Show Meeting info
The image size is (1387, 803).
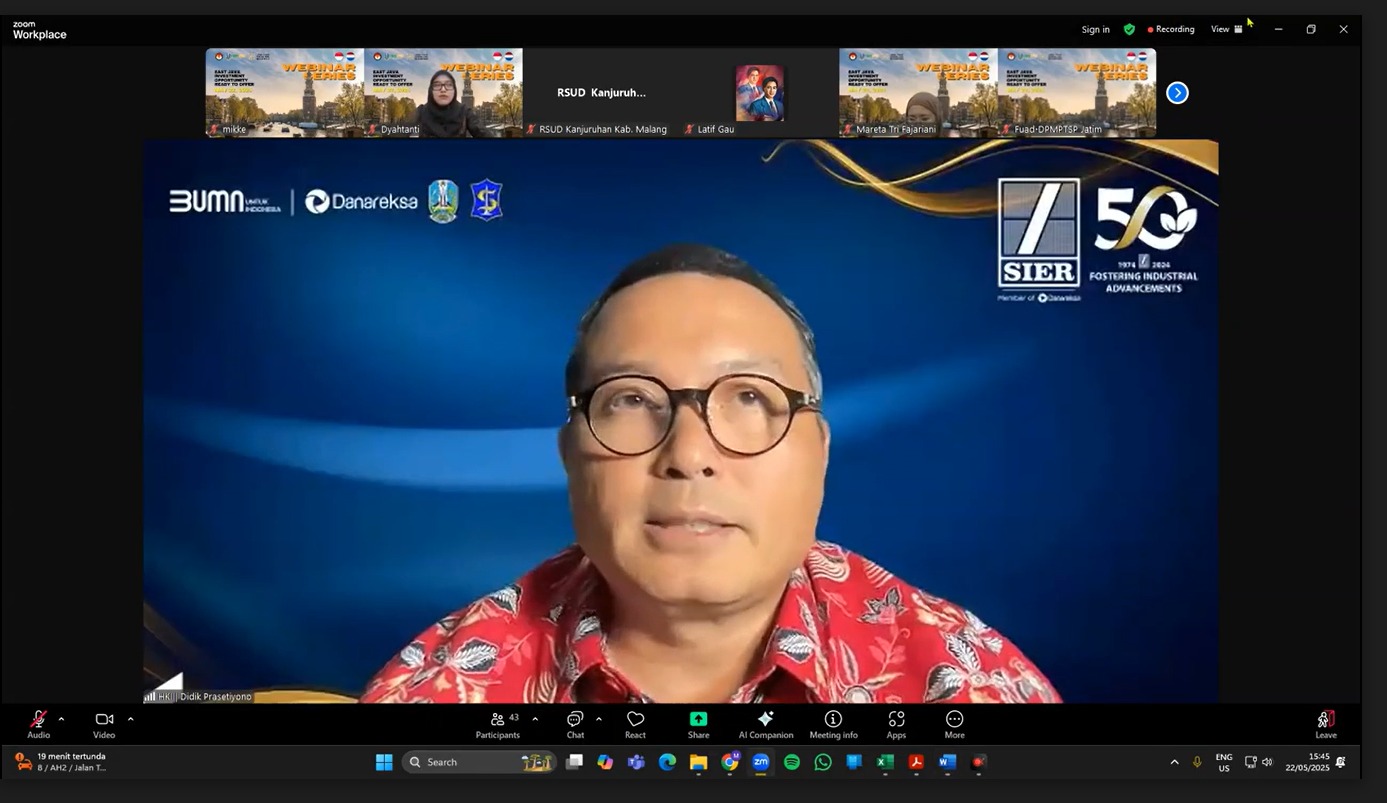(x=833, y=723)
